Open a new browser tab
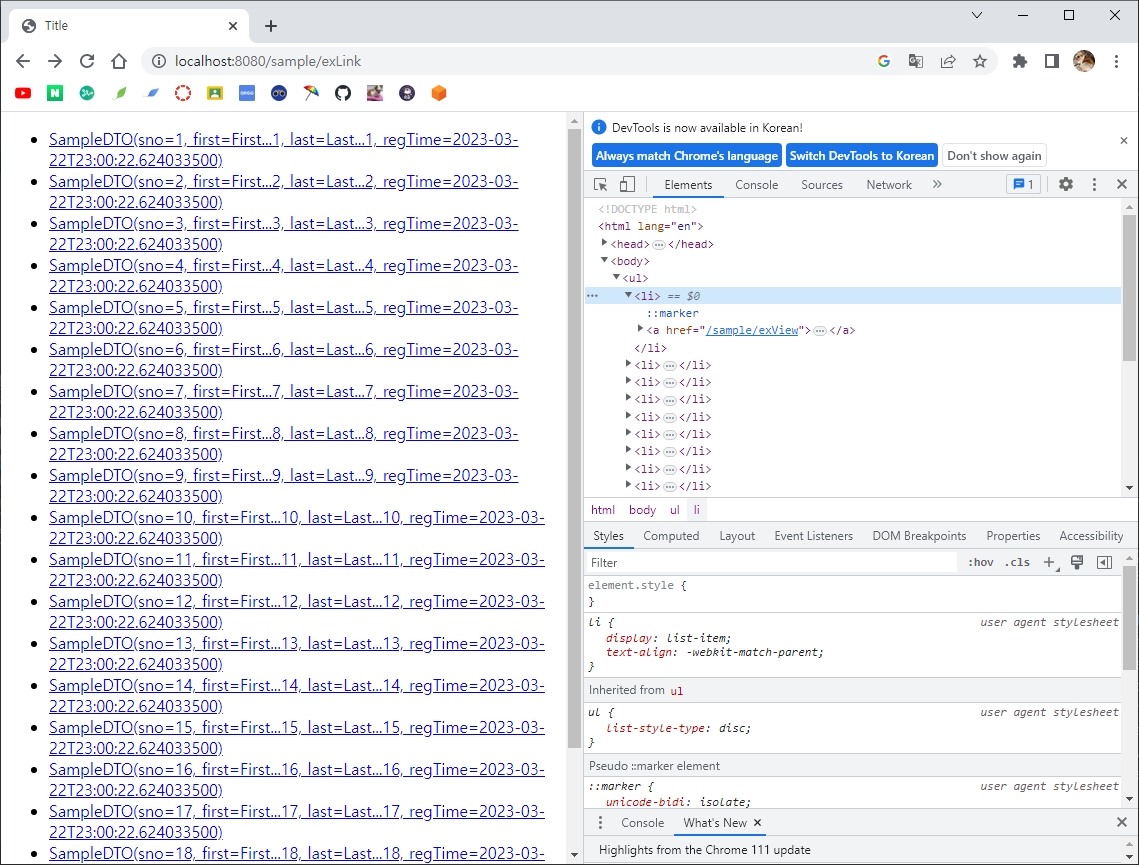Screen dimensions: 1139x865 (271, 26)
